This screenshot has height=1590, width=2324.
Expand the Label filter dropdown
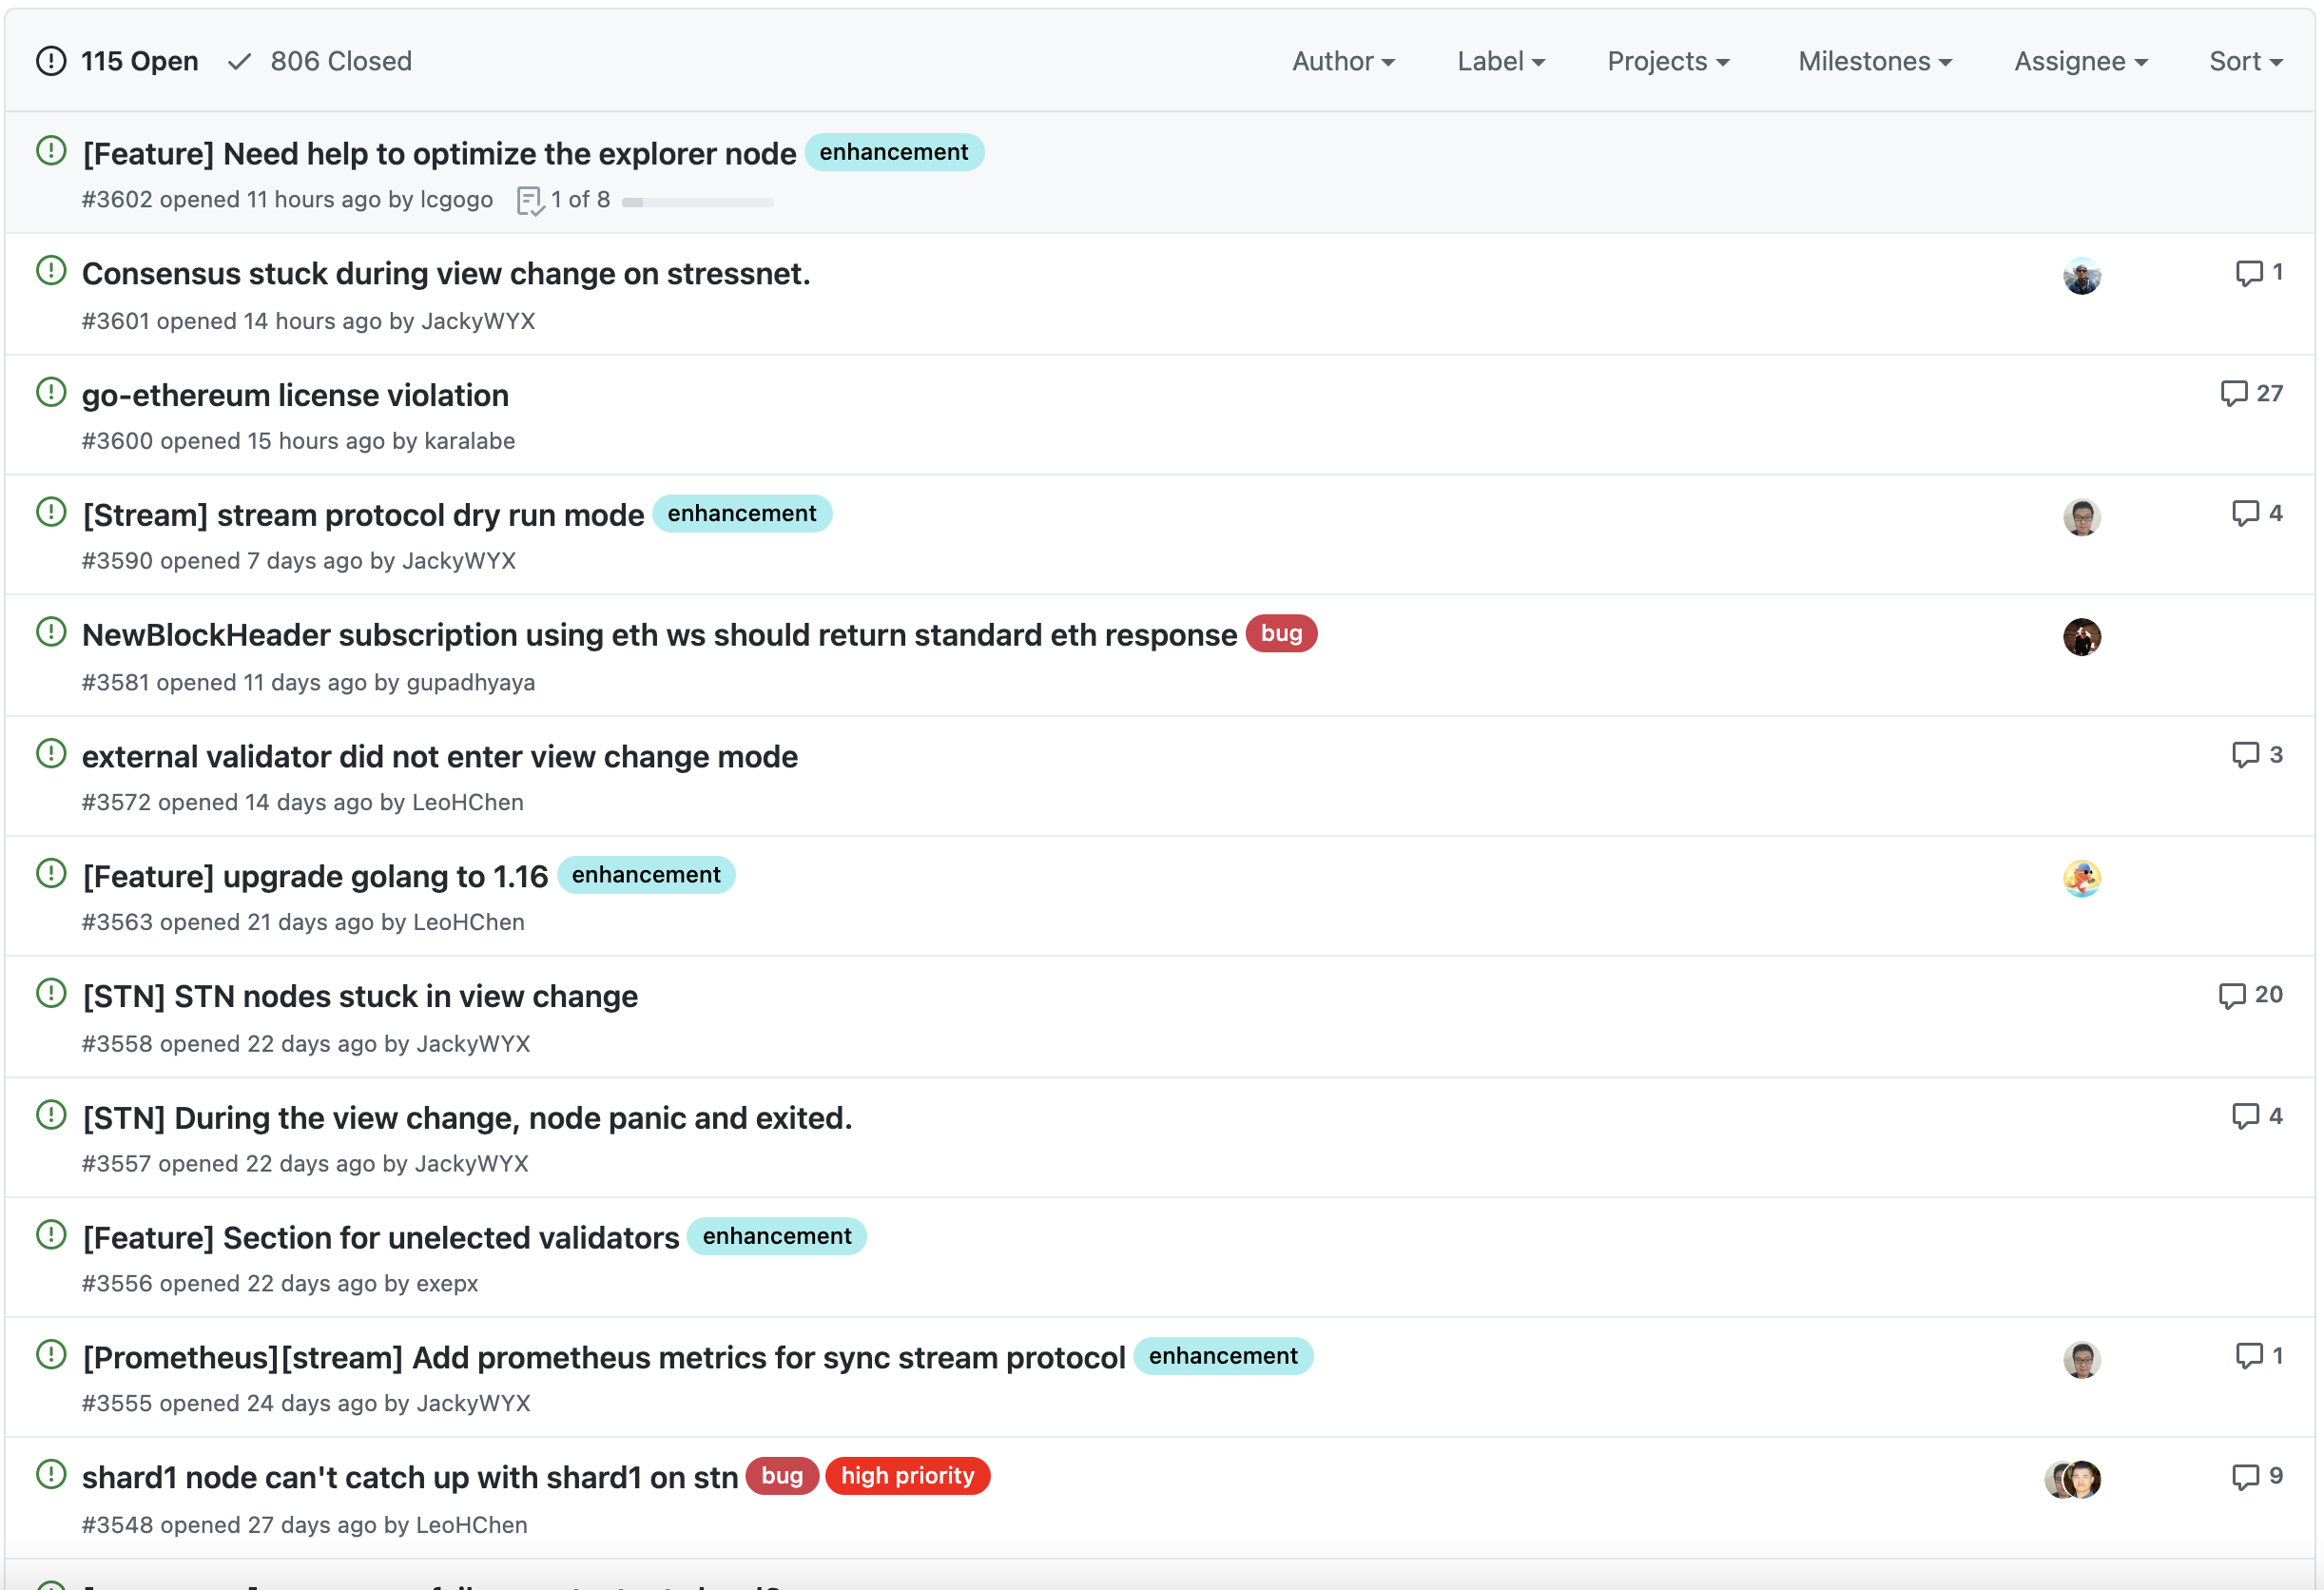[1500, 61]
